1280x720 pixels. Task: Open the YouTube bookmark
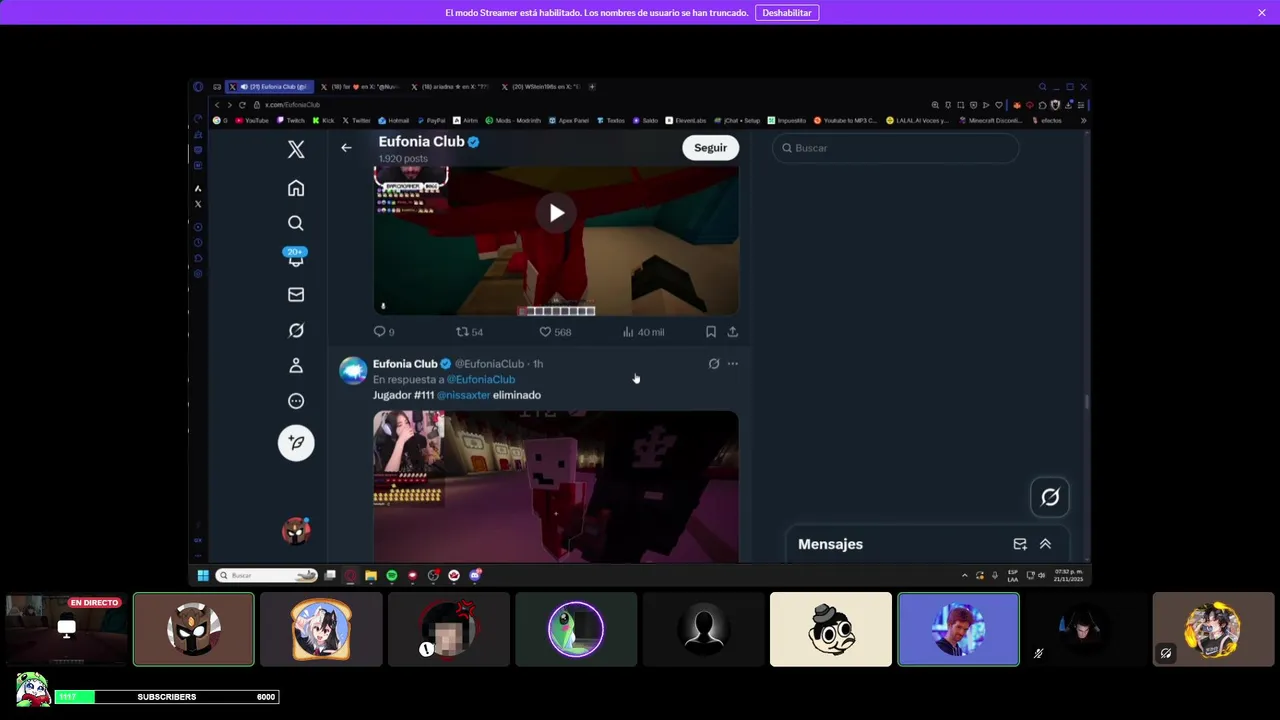[252, 121]
